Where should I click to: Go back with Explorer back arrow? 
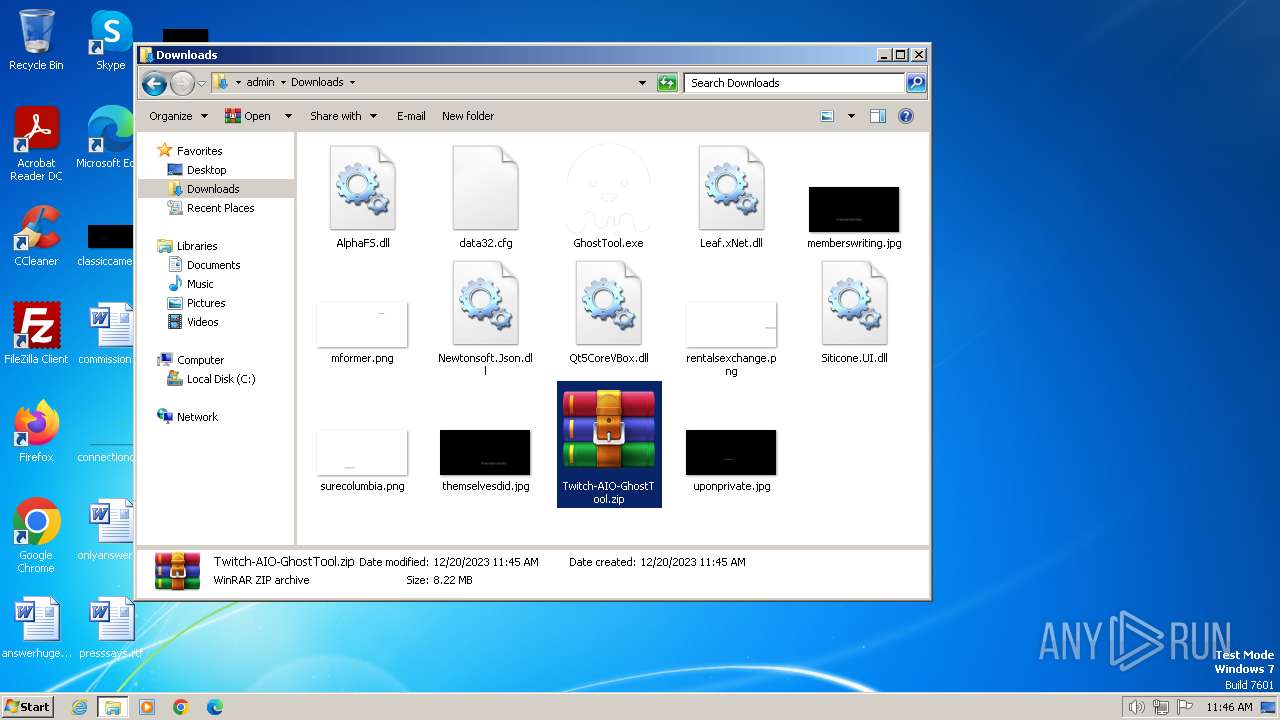coord(154,83)
